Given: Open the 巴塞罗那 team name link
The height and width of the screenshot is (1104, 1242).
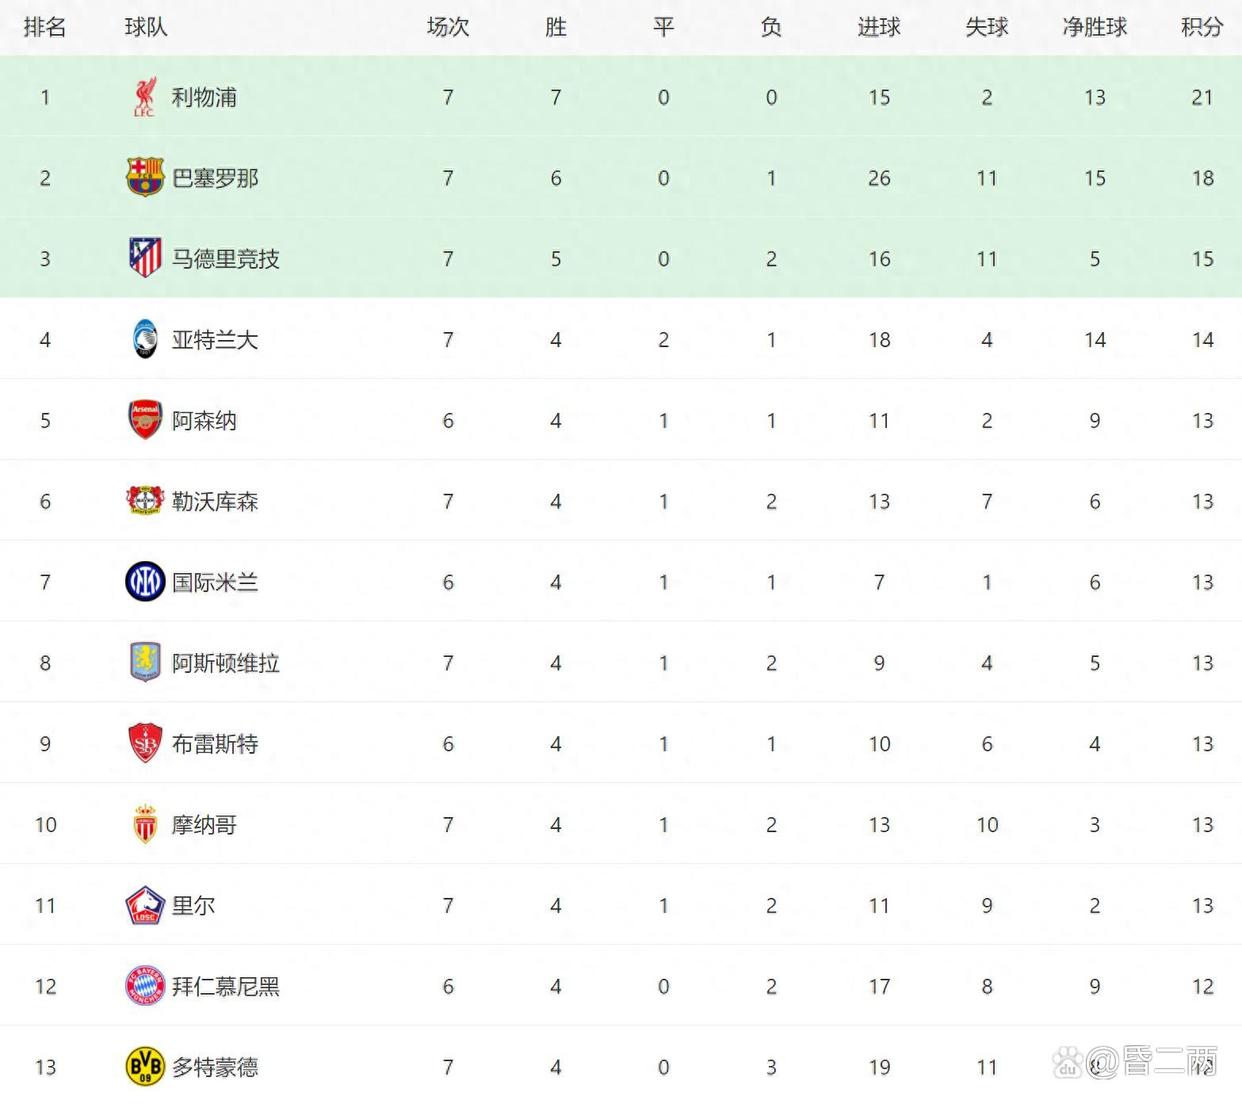Looking at the screenshot, I should [x=215, y=178].
